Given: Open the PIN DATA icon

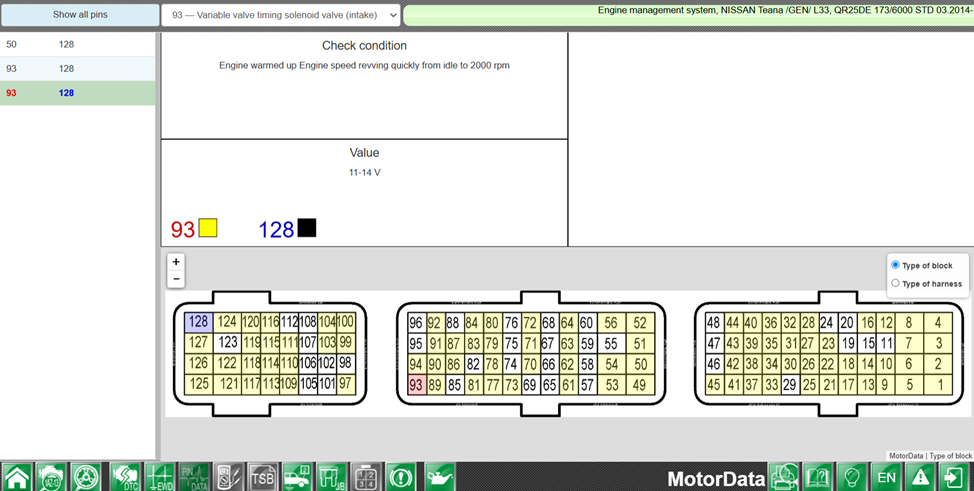Looking at the screenshot, I should [194, 477].
